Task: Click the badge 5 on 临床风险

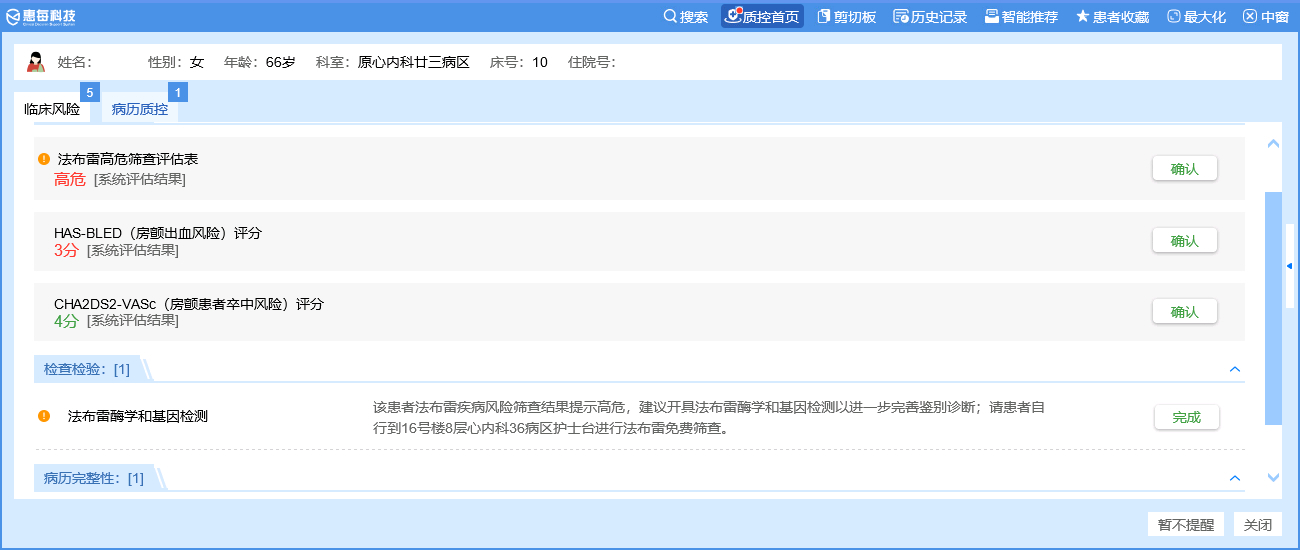Action: [x=89, y=93]
